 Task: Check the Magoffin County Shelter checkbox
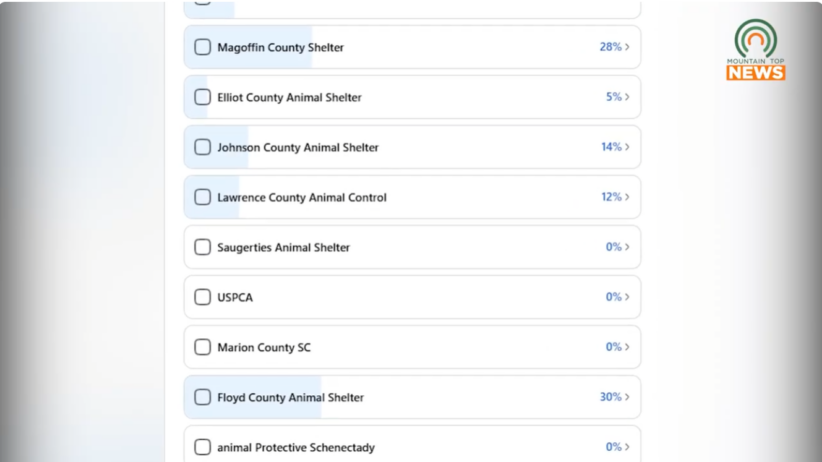(x=203, y=47)
